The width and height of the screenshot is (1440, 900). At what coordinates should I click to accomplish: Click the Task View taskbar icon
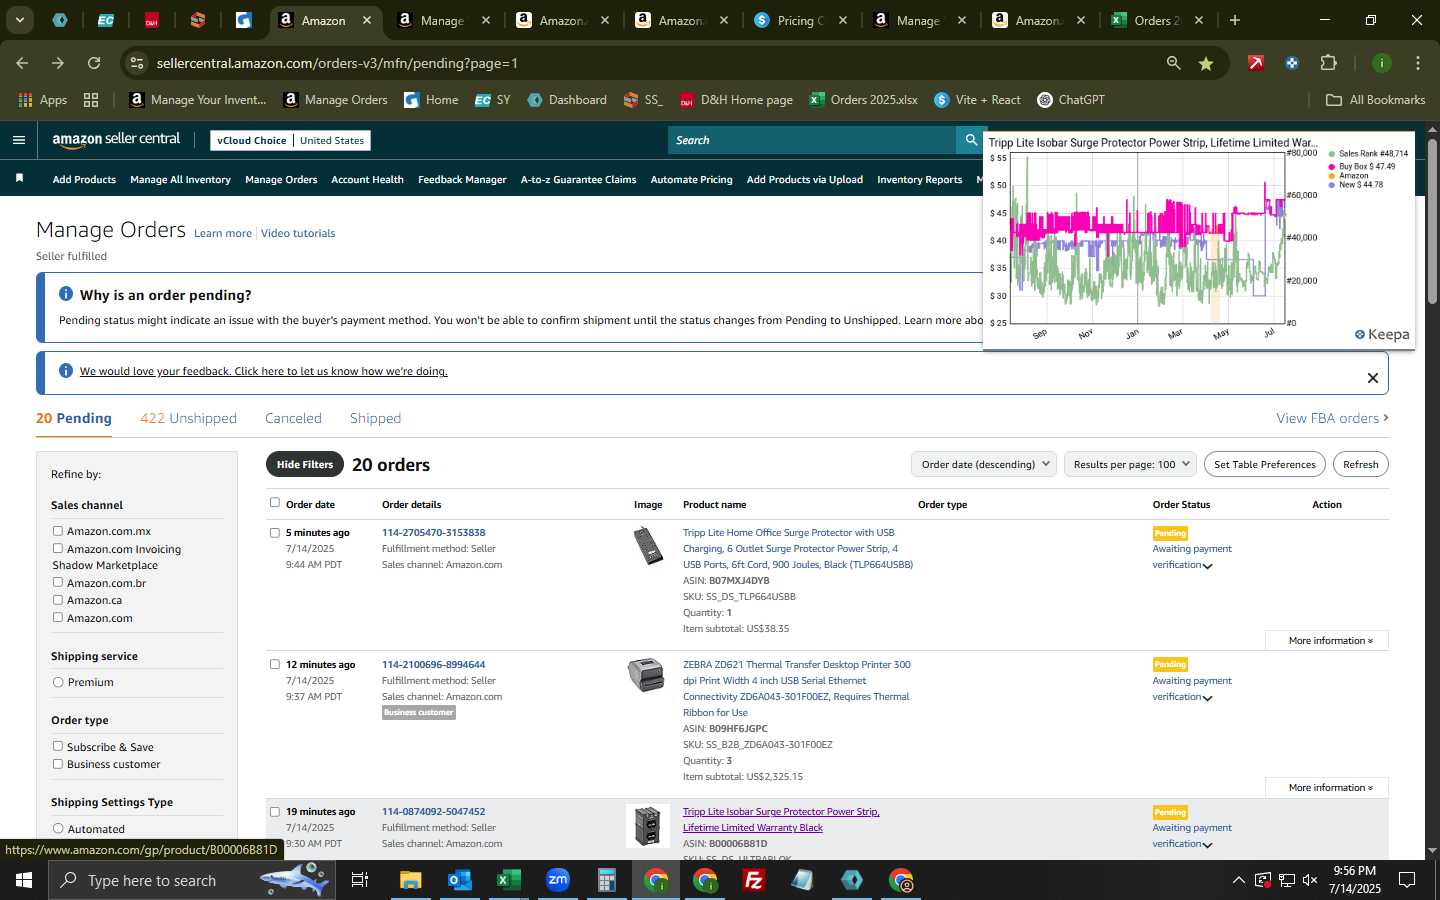point(360,880)
